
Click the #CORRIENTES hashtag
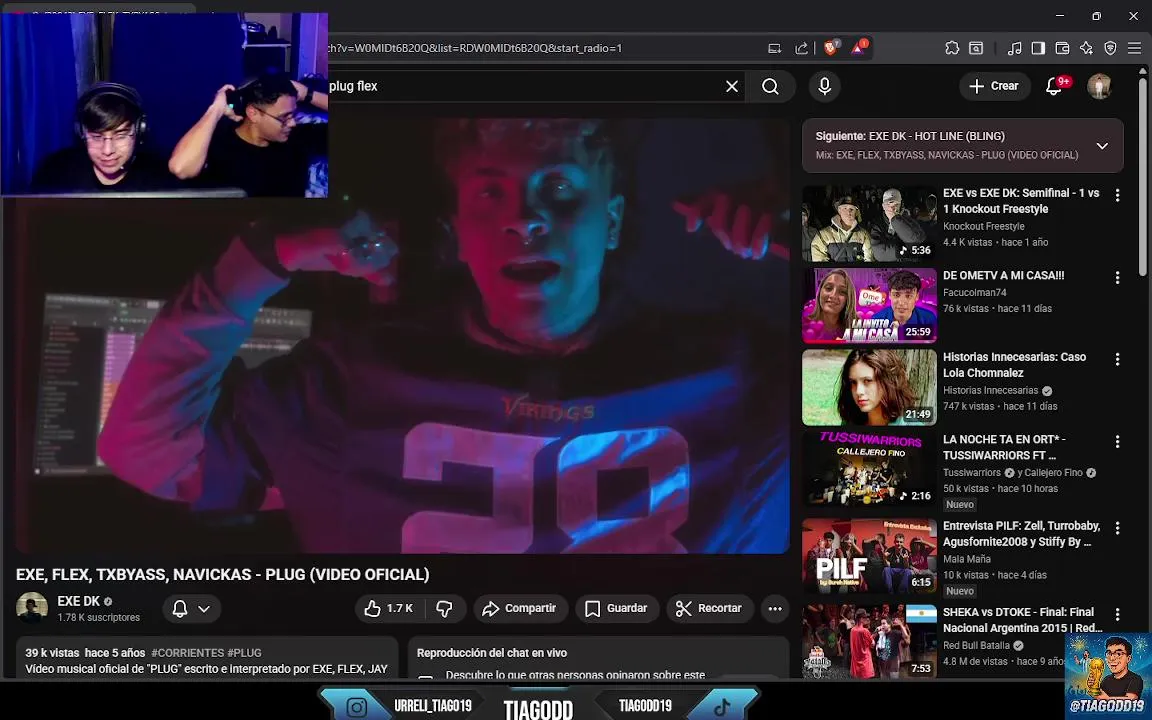[x=187, y=652]
